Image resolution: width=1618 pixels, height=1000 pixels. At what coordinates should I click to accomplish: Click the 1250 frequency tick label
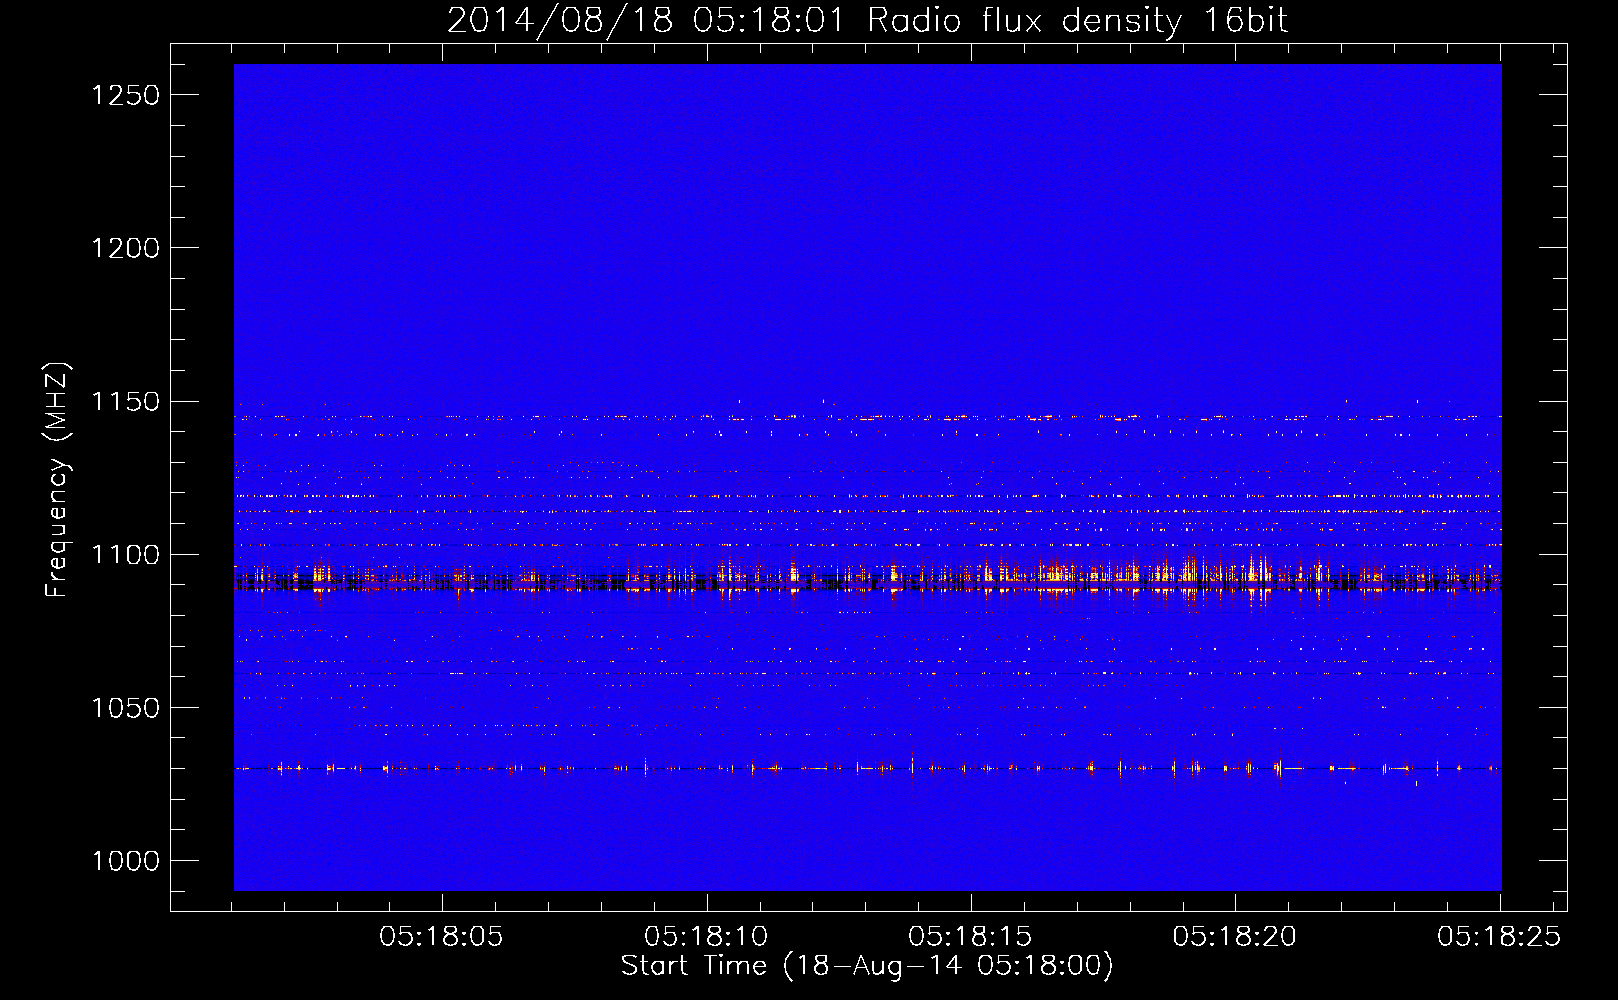pos(125,95)
